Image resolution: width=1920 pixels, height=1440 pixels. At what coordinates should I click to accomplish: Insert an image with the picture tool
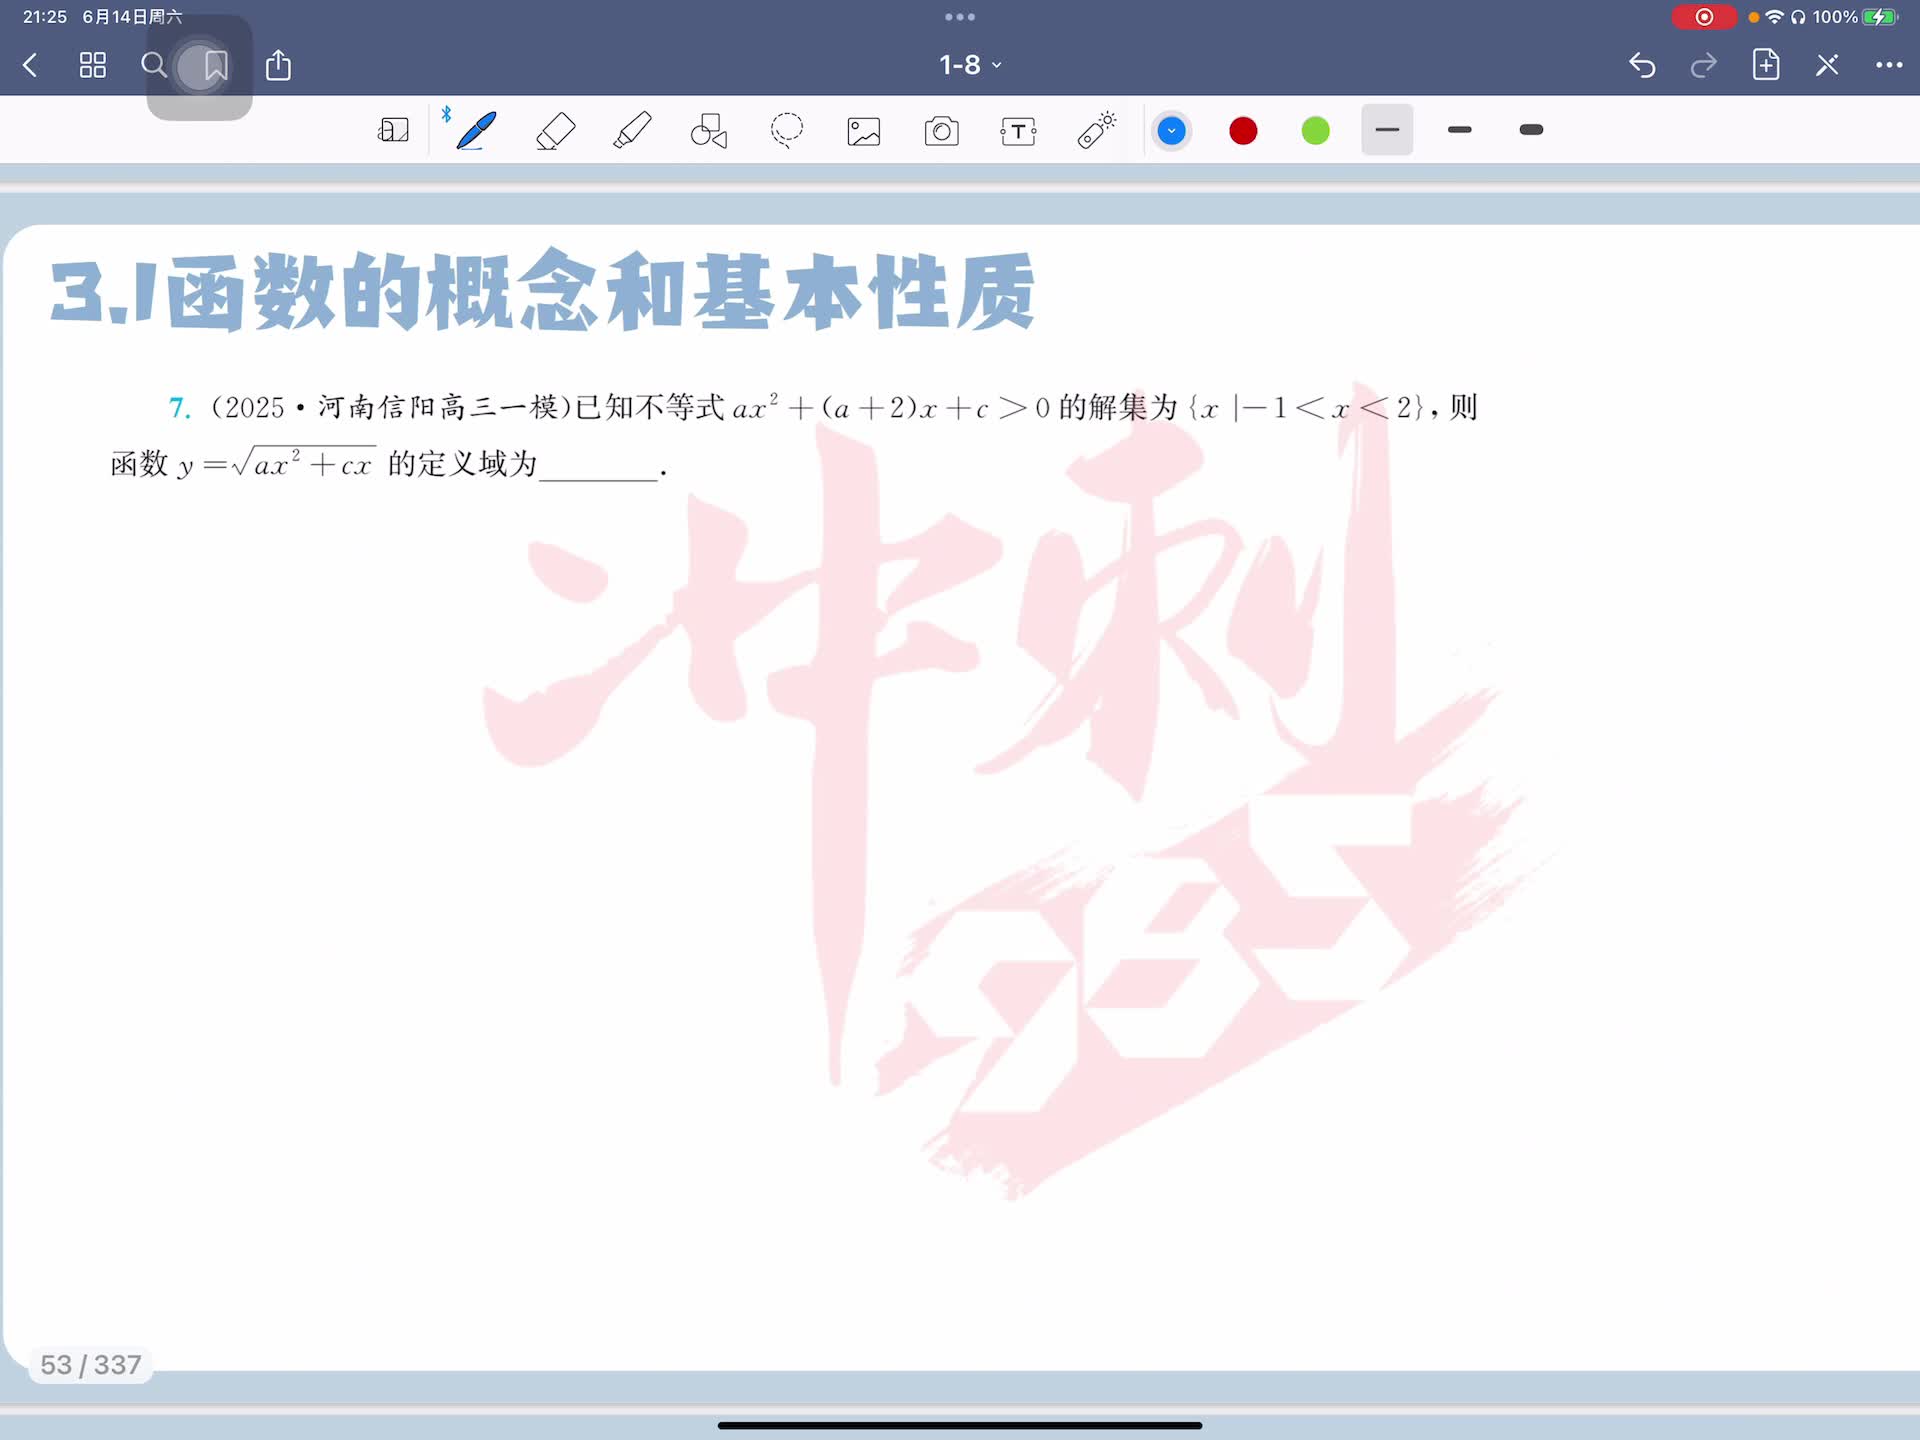[x=864, y=131]
